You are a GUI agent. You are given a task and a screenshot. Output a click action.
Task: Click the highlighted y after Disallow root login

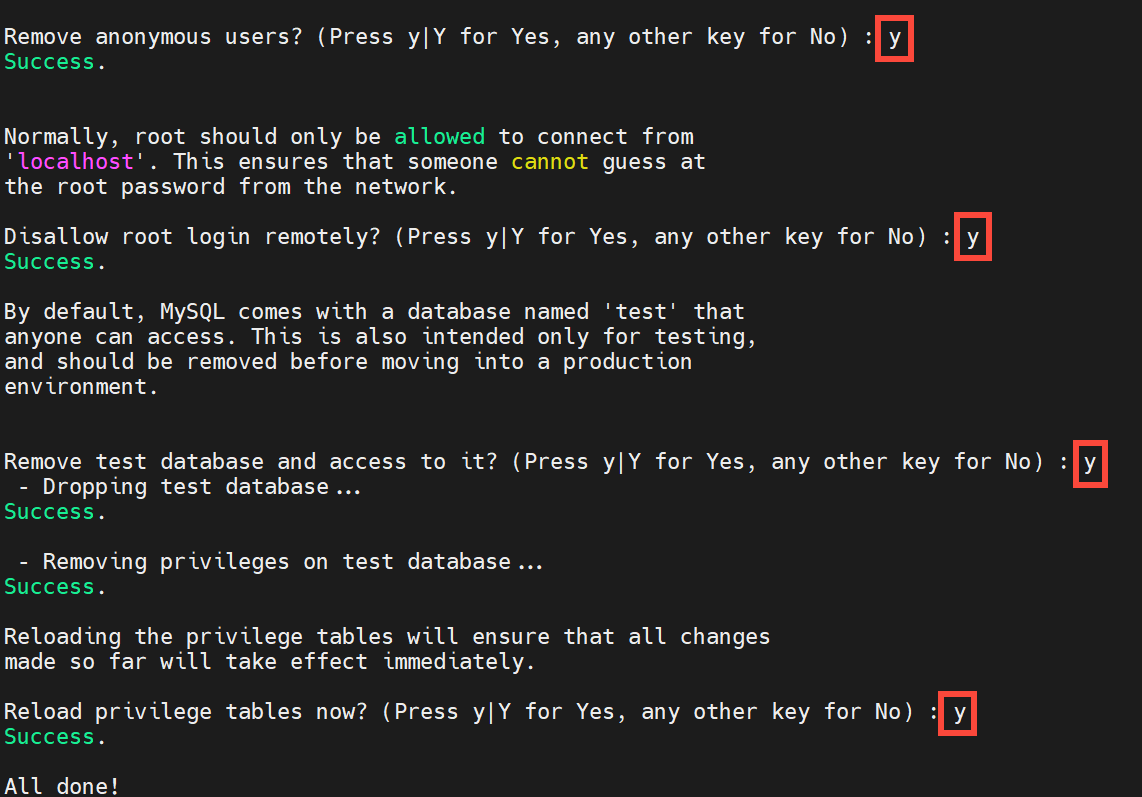tap(972, 238)
